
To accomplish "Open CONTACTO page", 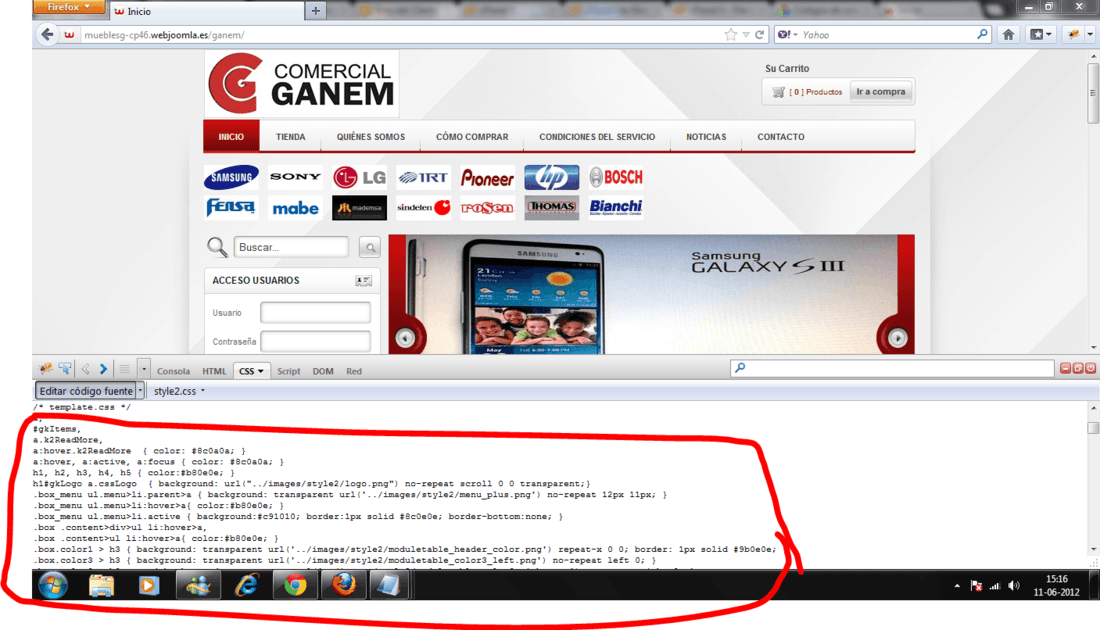I will pyautogui.click(x=781, y=137).
